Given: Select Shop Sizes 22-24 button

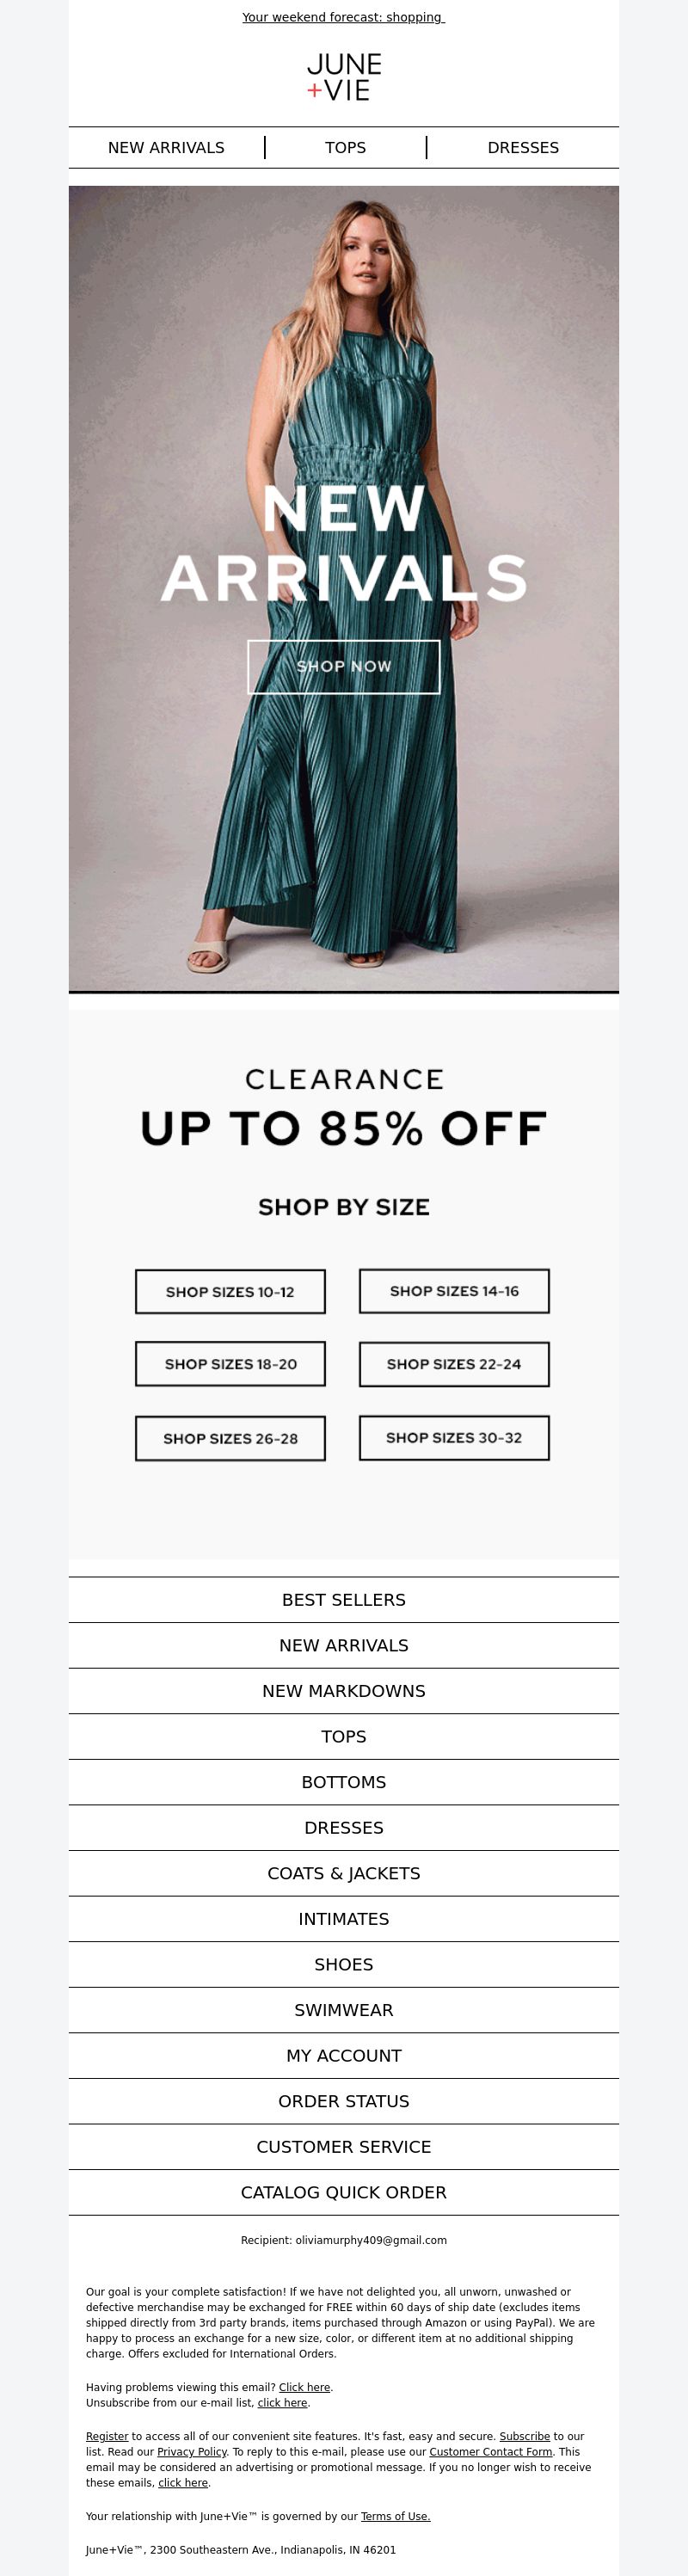Looking at the screenshot, I should tap(454, 1363).
